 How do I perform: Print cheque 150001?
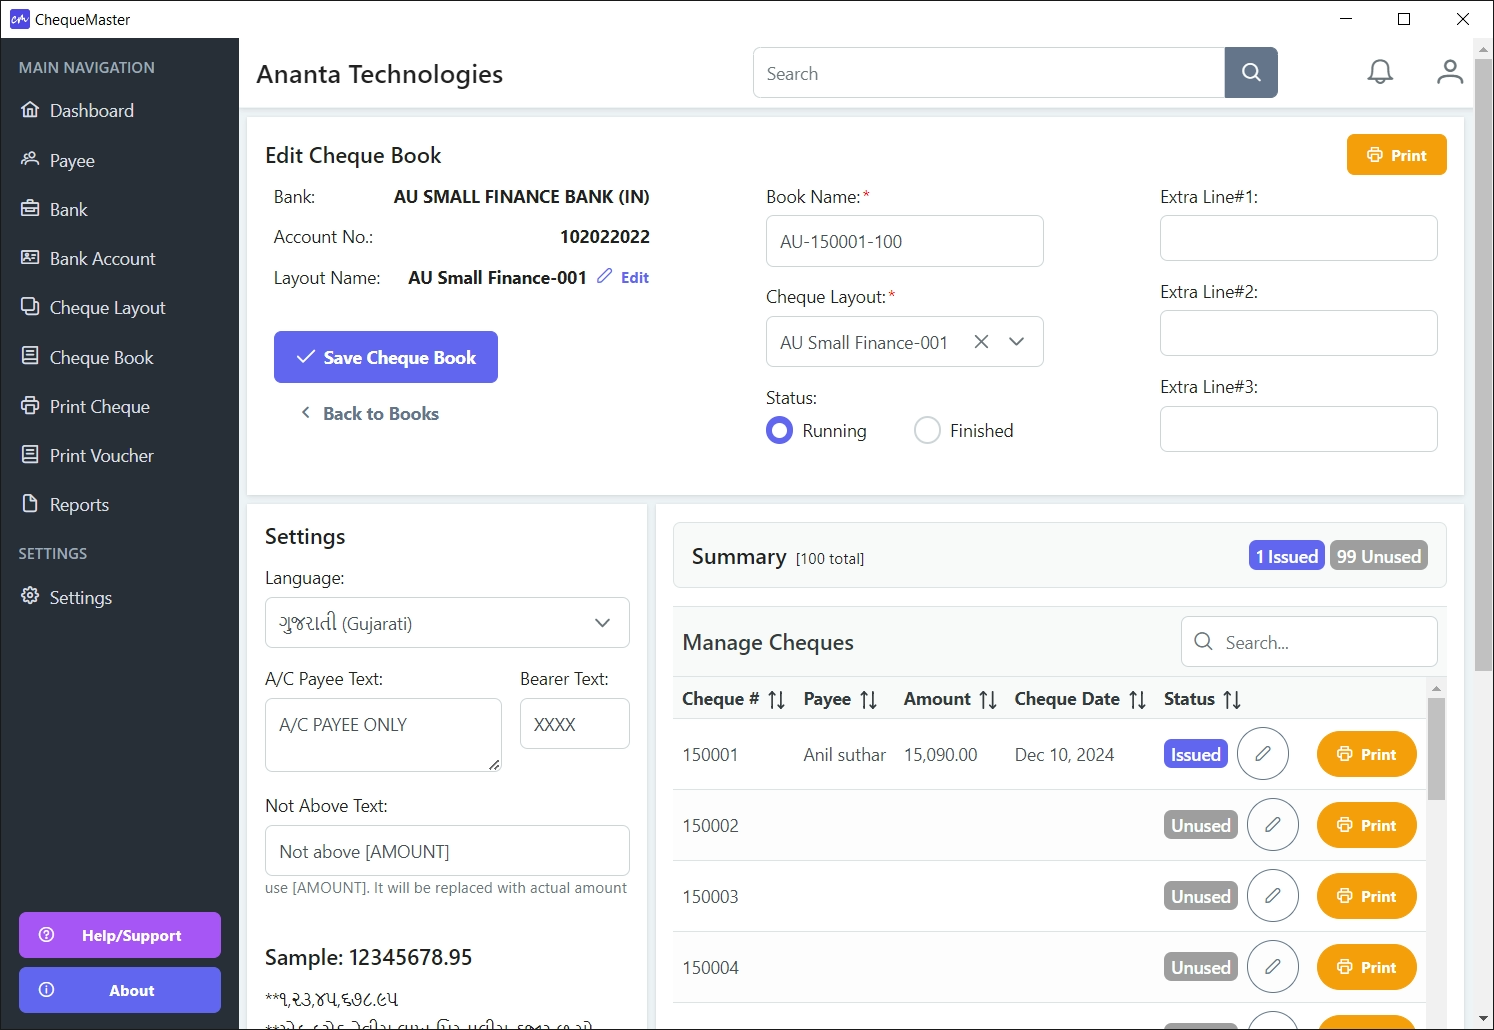tap(1367, 754)
